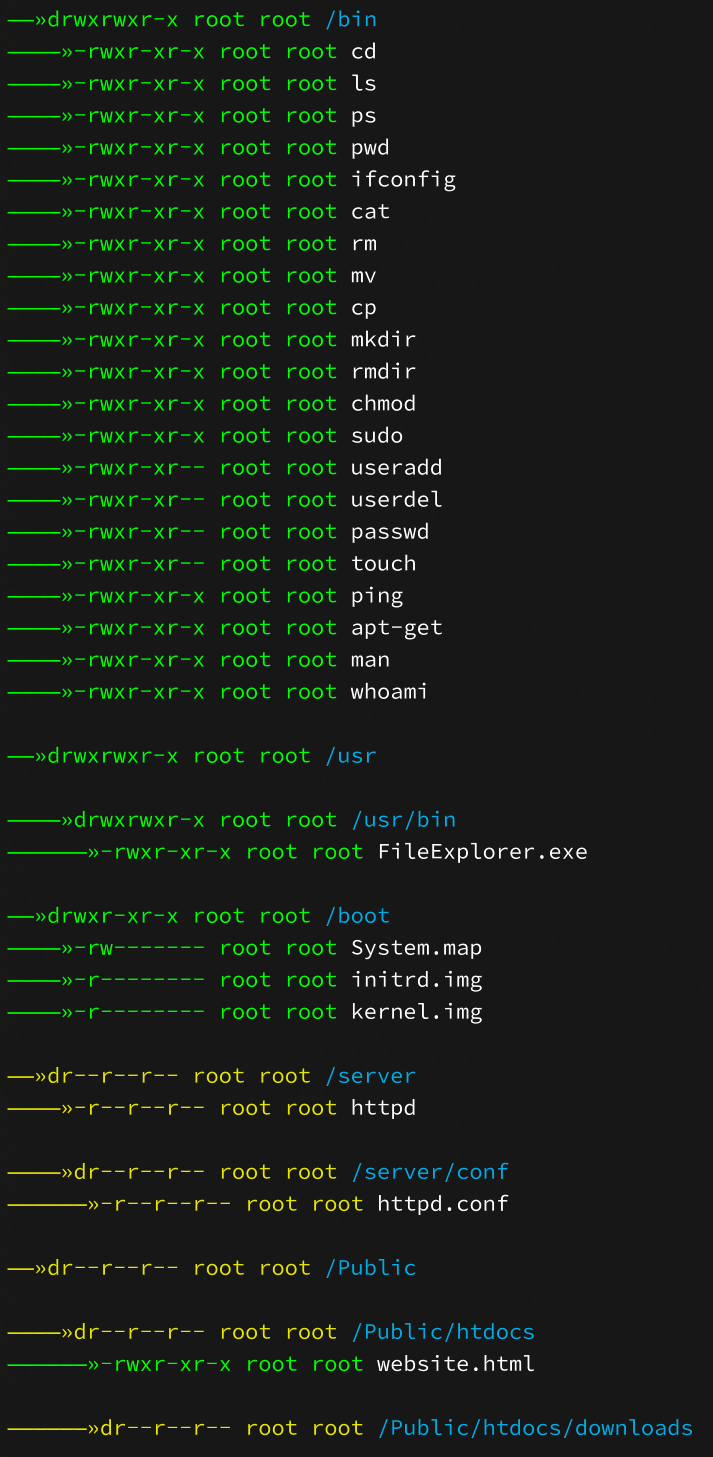Open the /server/conf directory path
This screenshot has height=1457, width=713.
(x=429, y=1172)
